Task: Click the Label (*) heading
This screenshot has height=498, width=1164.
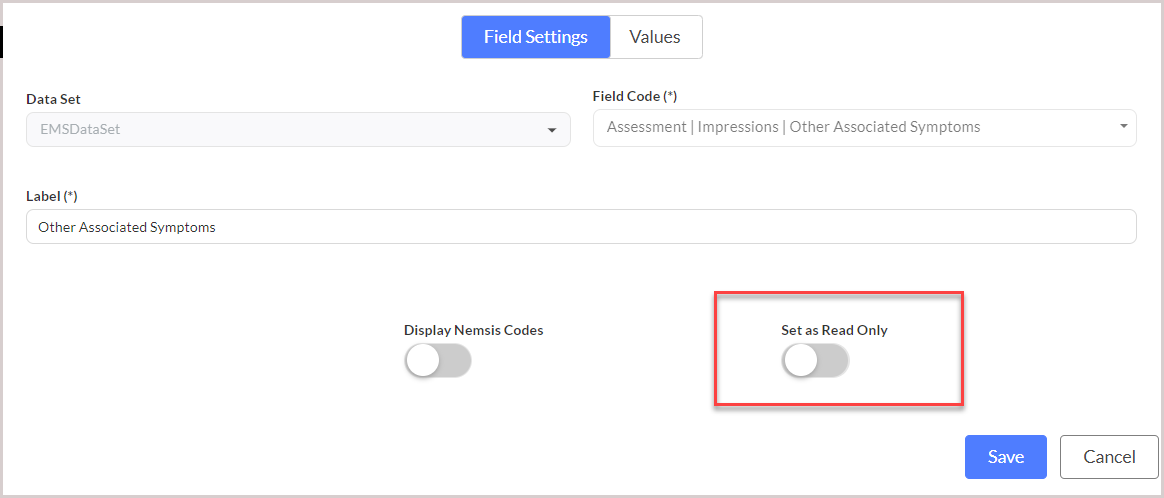Action: (x=52, y=196)
